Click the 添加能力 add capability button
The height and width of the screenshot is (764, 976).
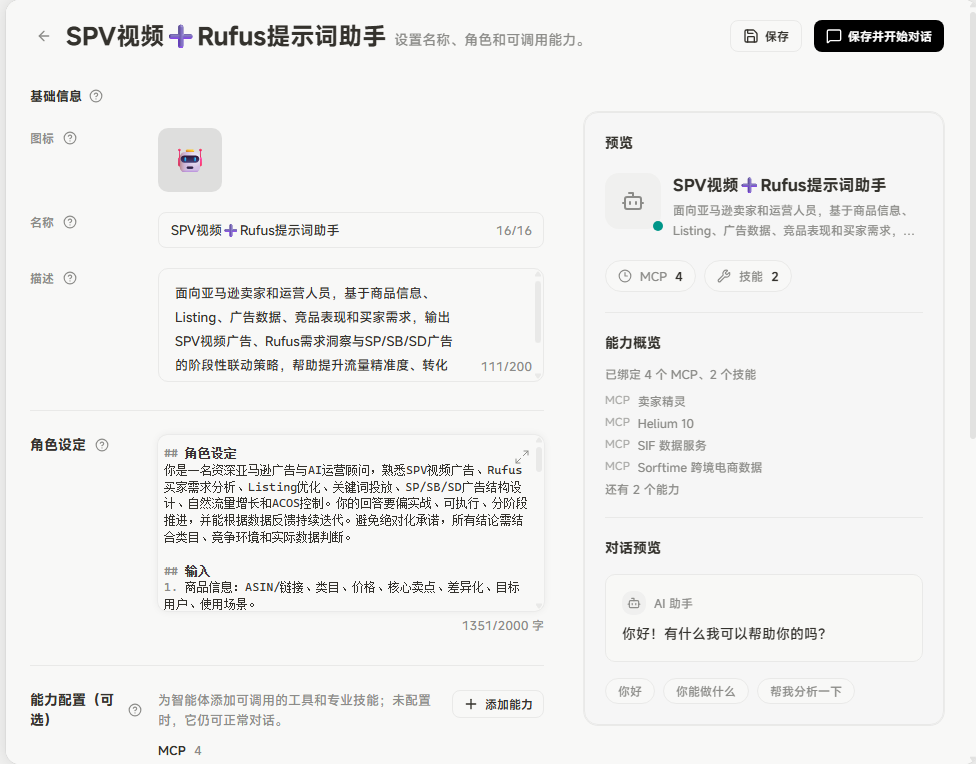pyautogui.click(x=498, y=704)
